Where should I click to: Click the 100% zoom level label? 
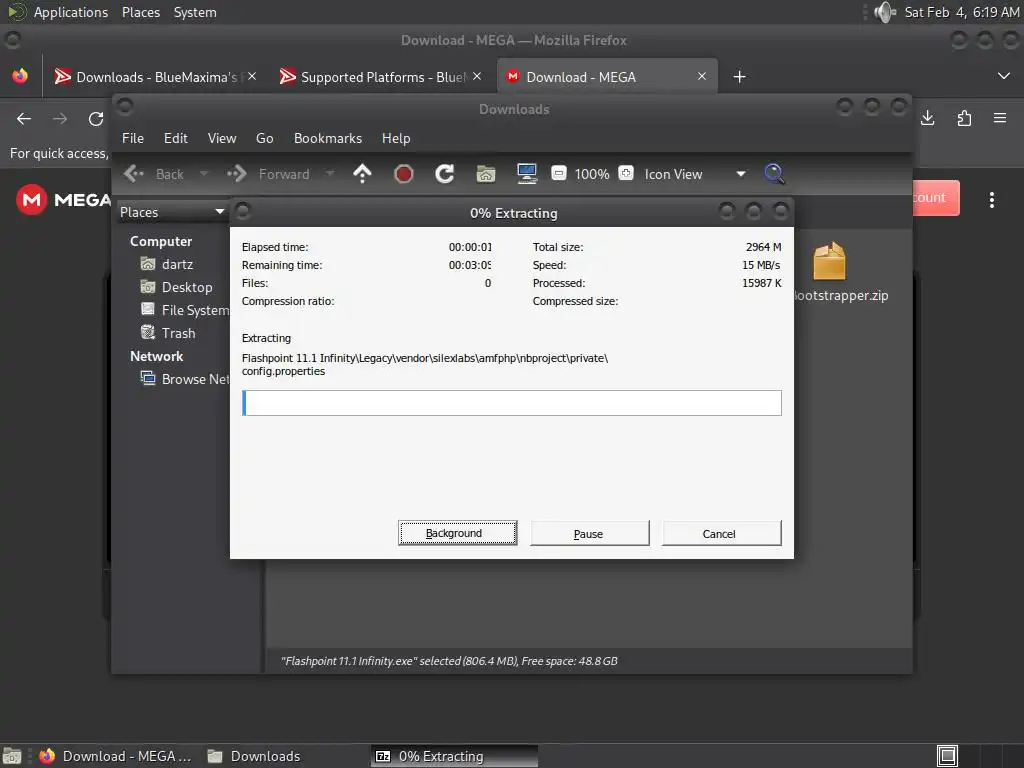pyautogui.click(x=592, y=174)
